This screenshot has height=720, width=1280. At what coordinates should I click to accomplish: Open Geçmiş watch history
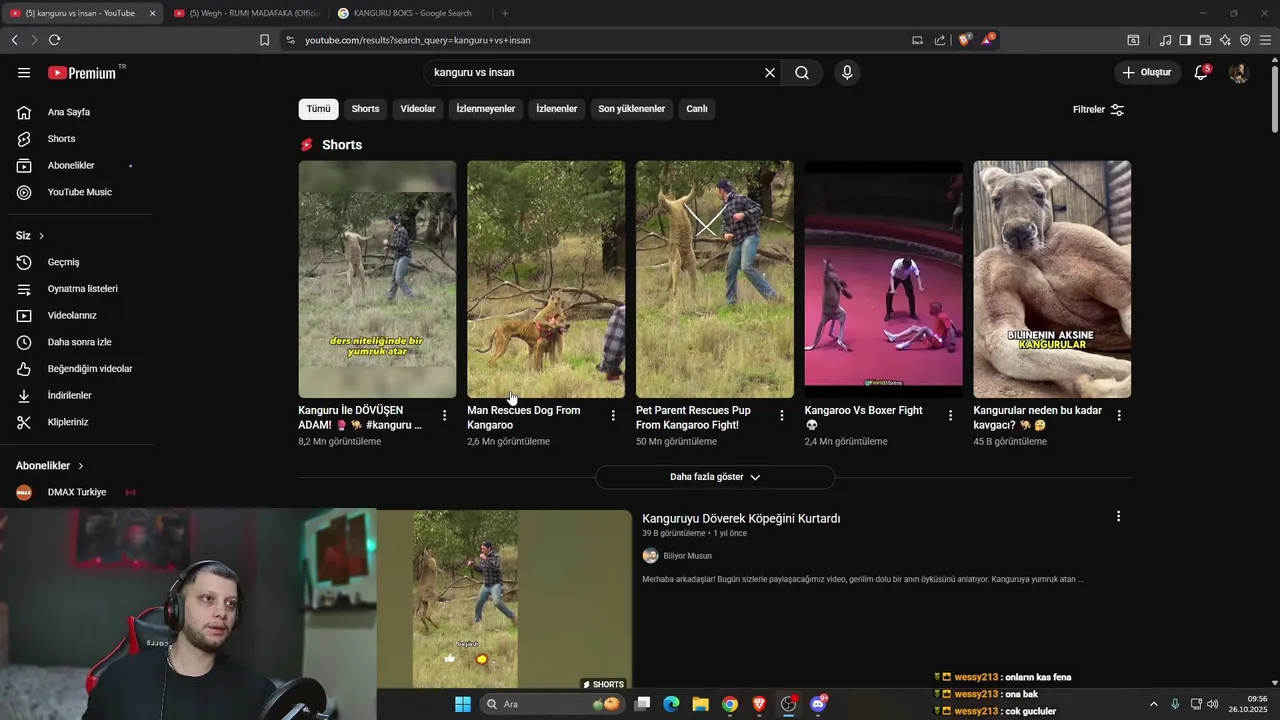pyautogui.click(x=63, y=262)
